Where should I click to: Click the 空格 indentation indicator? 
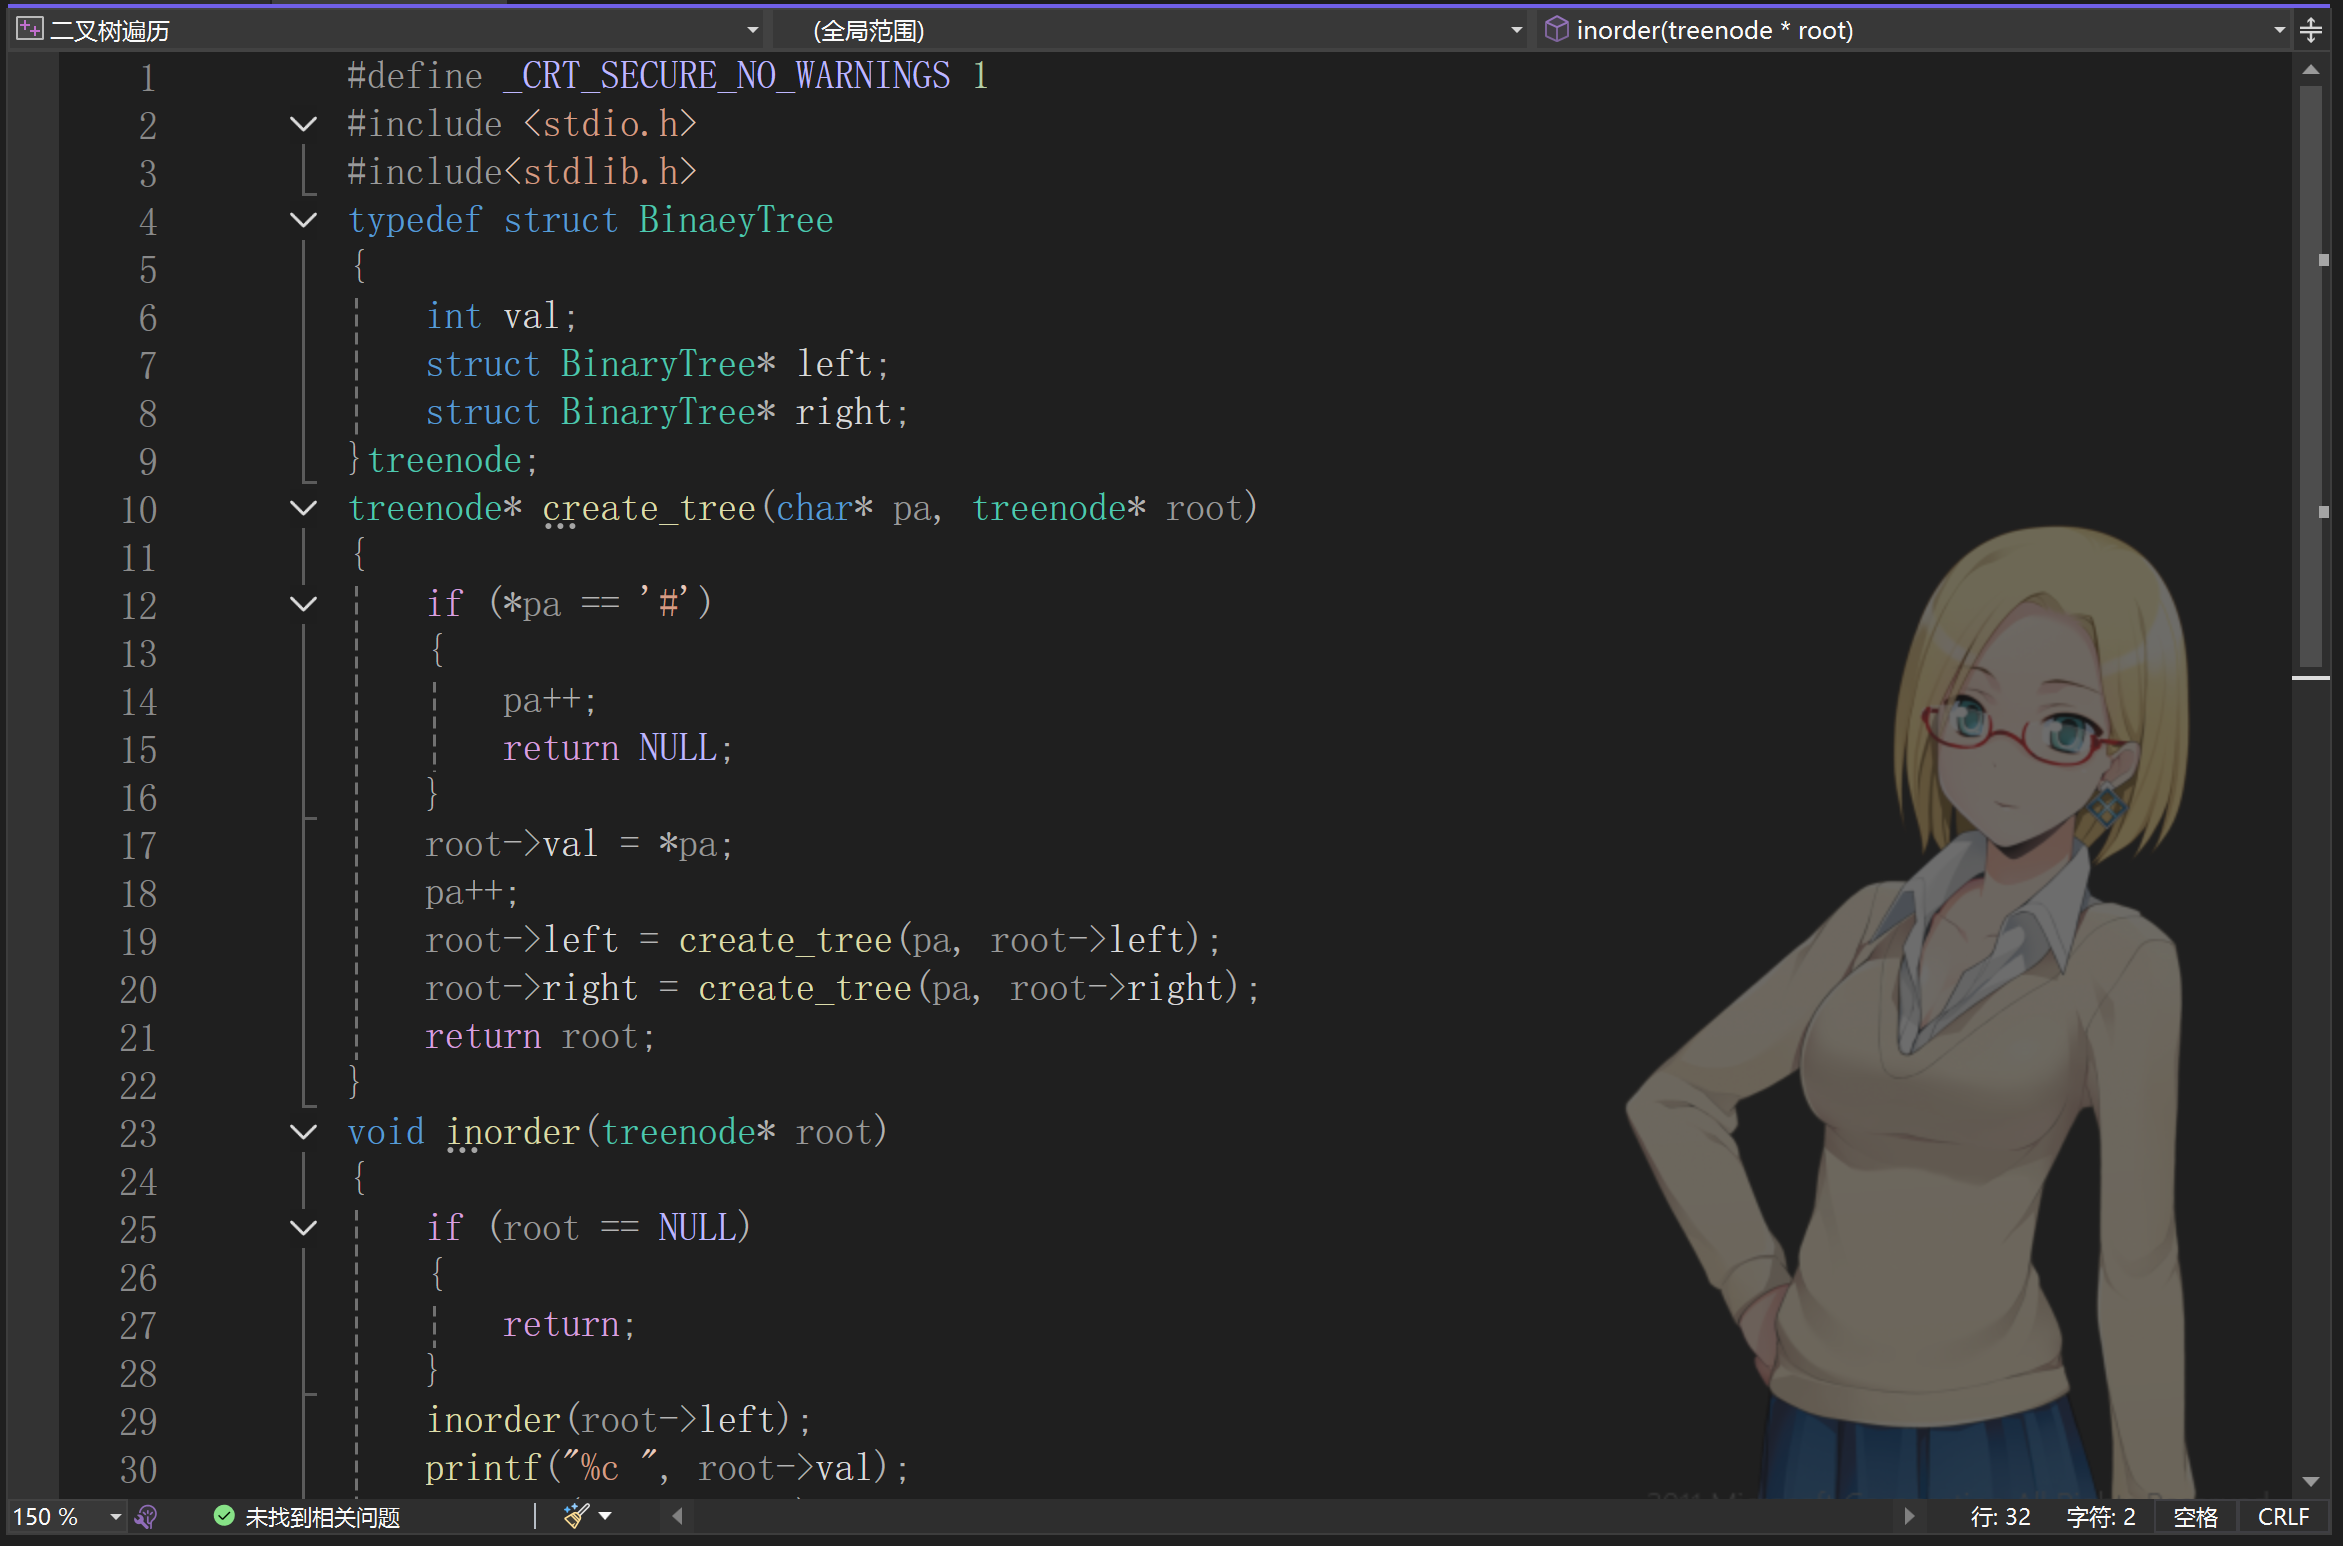2195,1517
